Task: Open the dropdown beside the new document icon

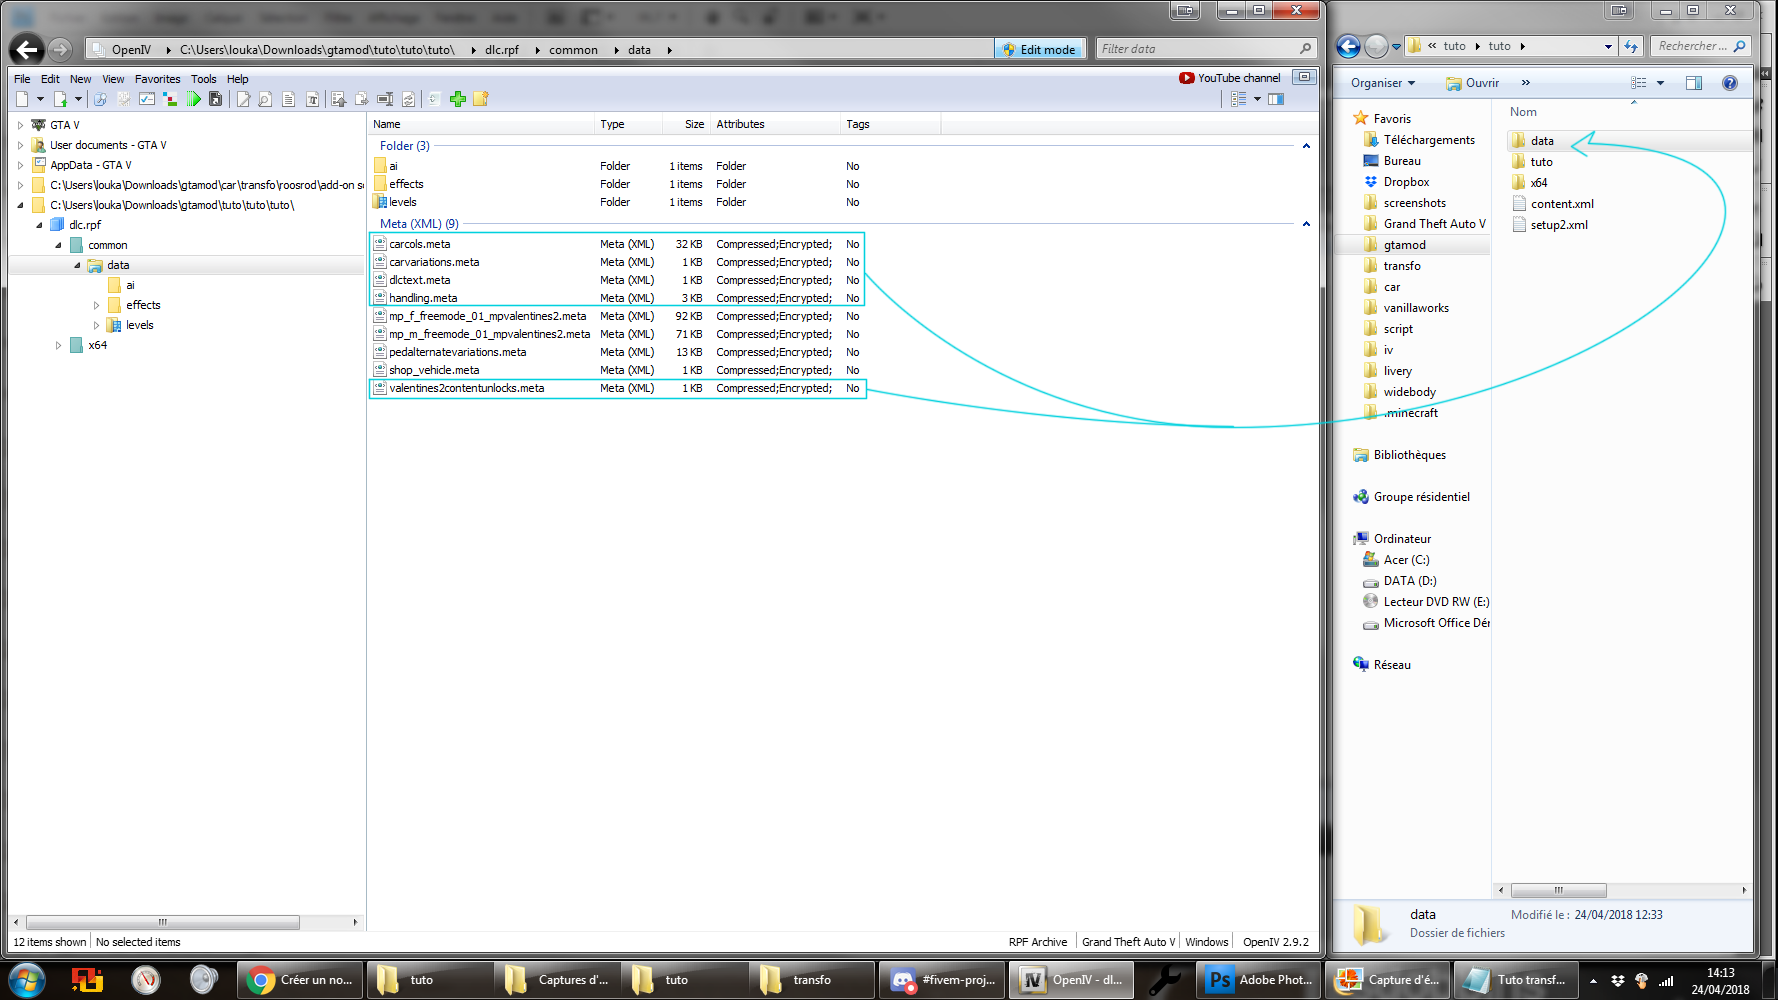Action: pyautogui.click(x=40, y=99)
